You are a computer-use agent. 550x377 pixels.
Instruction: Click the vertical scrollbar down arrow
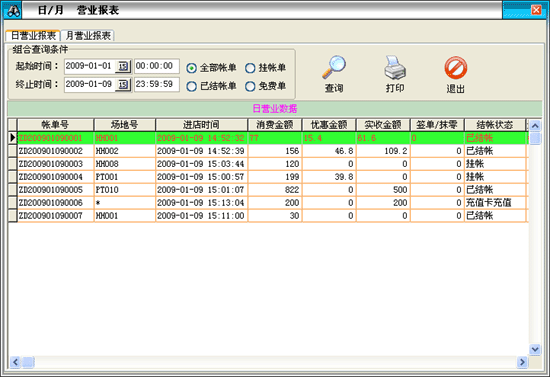535,349
